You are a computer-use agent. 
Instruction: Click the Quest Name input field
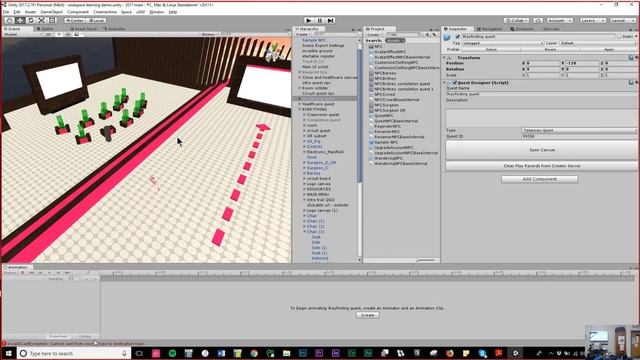coord(542,94)
